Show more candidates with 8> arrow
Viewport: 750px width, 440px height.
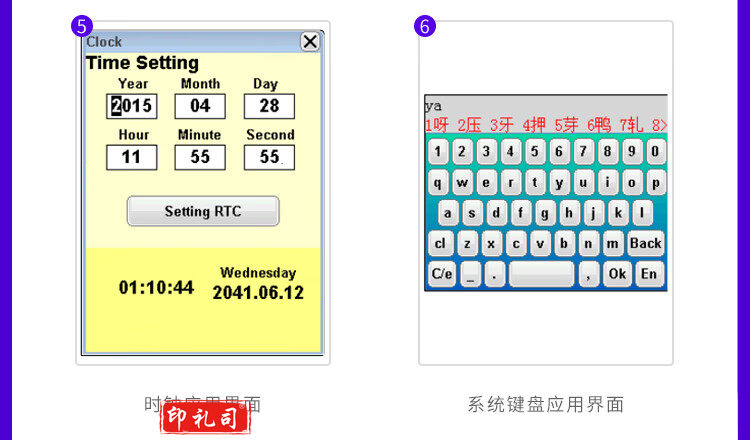coord(659,125)
